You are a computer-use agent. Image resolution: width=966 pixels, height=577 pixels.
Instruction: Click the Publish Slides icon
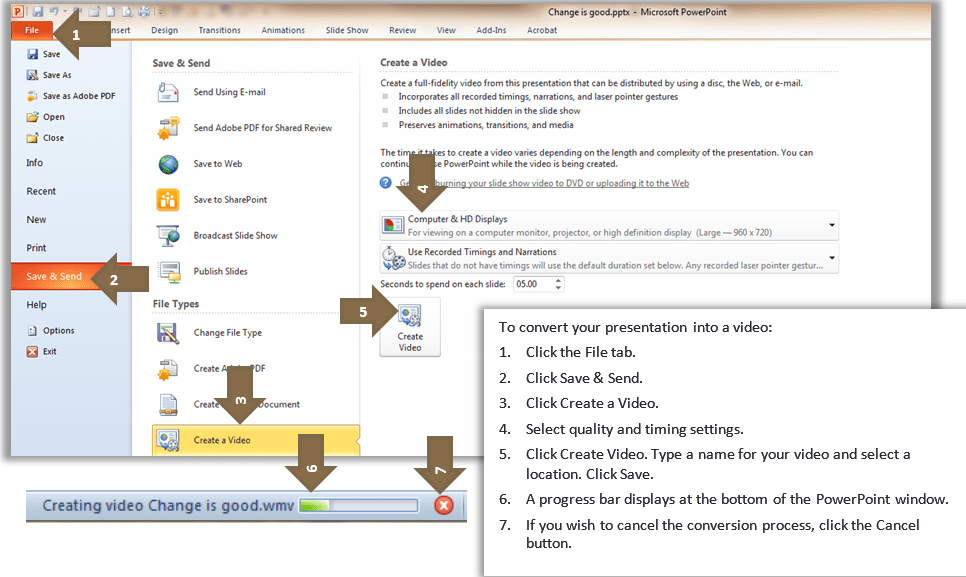click(x=168, y=271)
